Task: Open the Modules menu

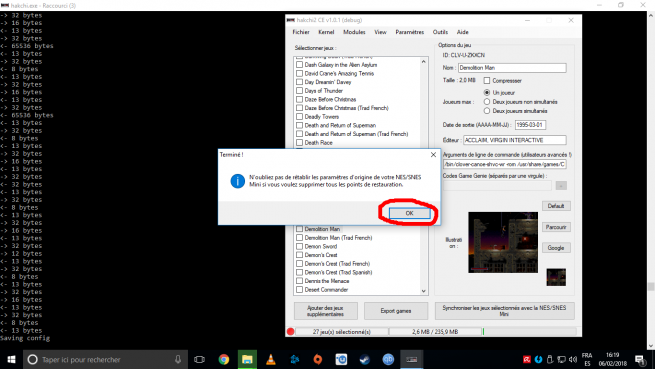Action: [x=354, y=32]
